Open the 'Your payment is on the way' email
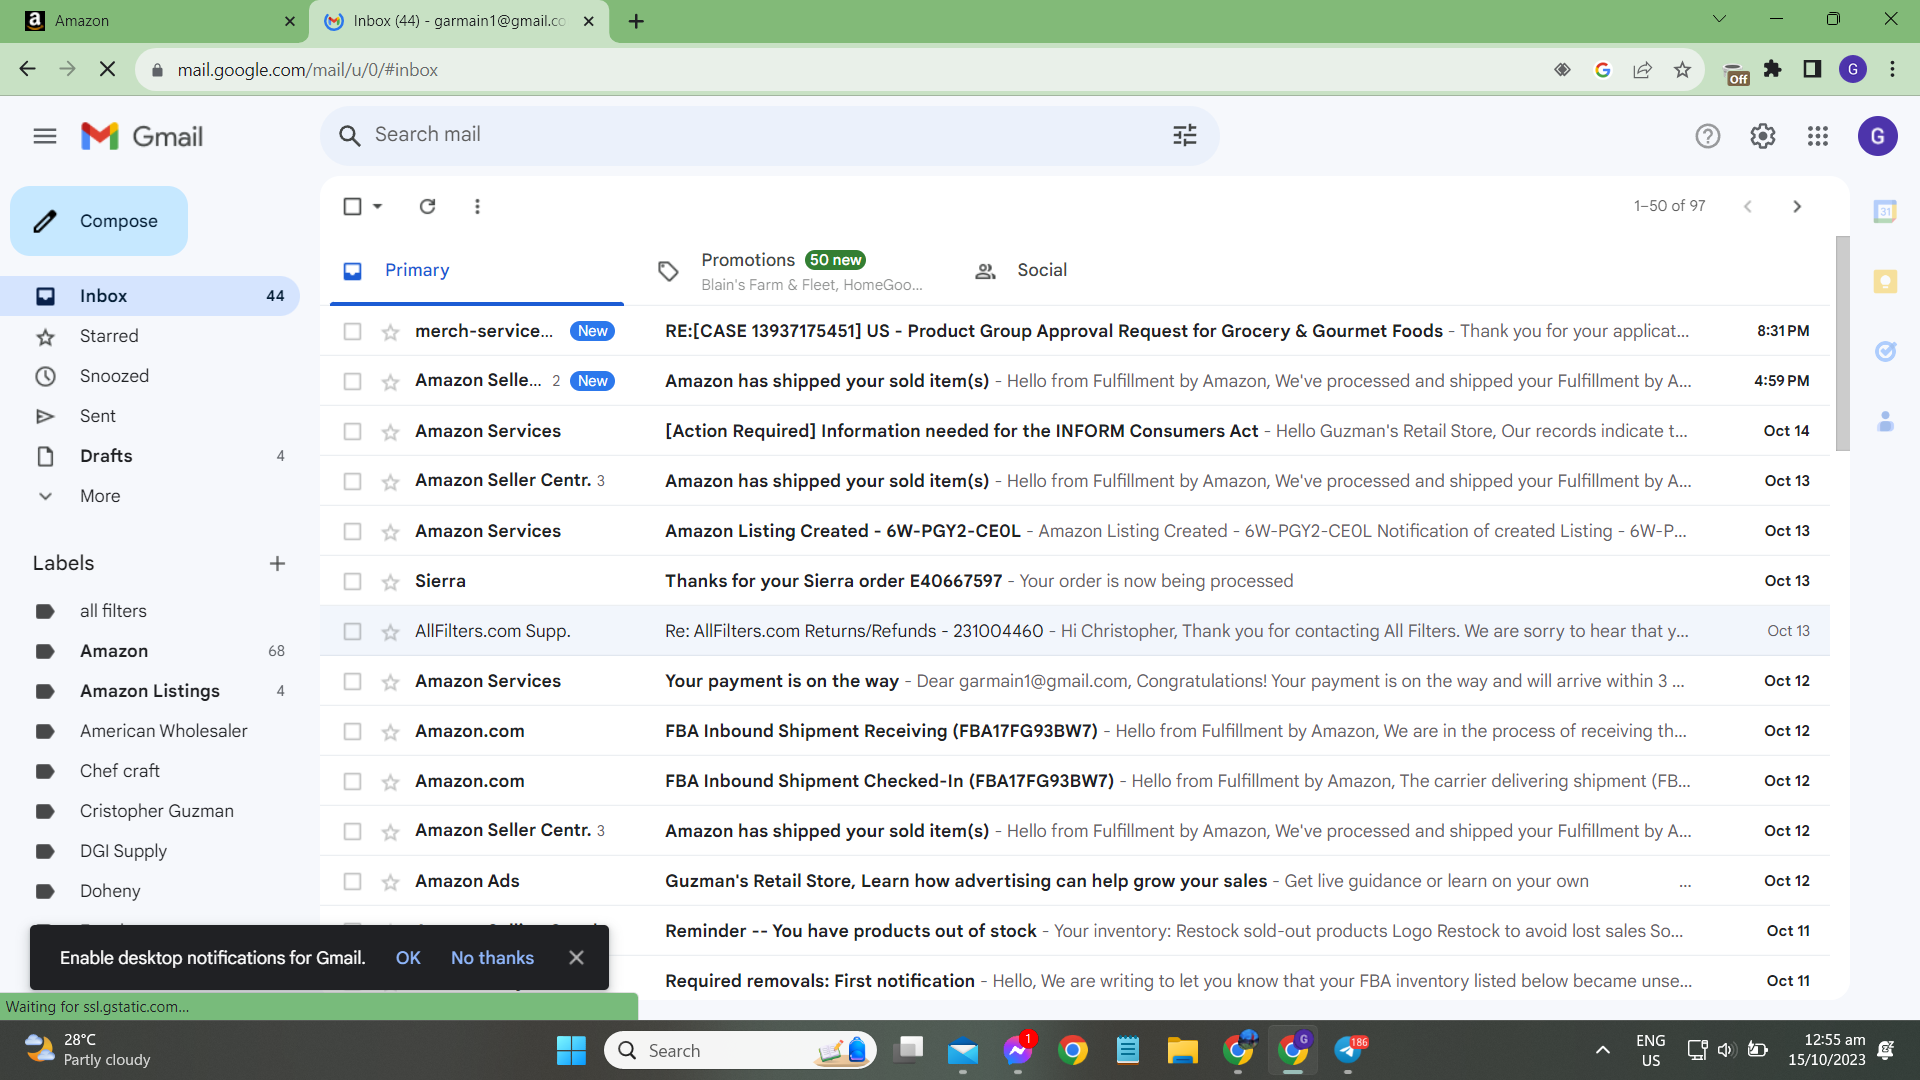This screenshot has height=1080, width=1920. click(1075, 681)
